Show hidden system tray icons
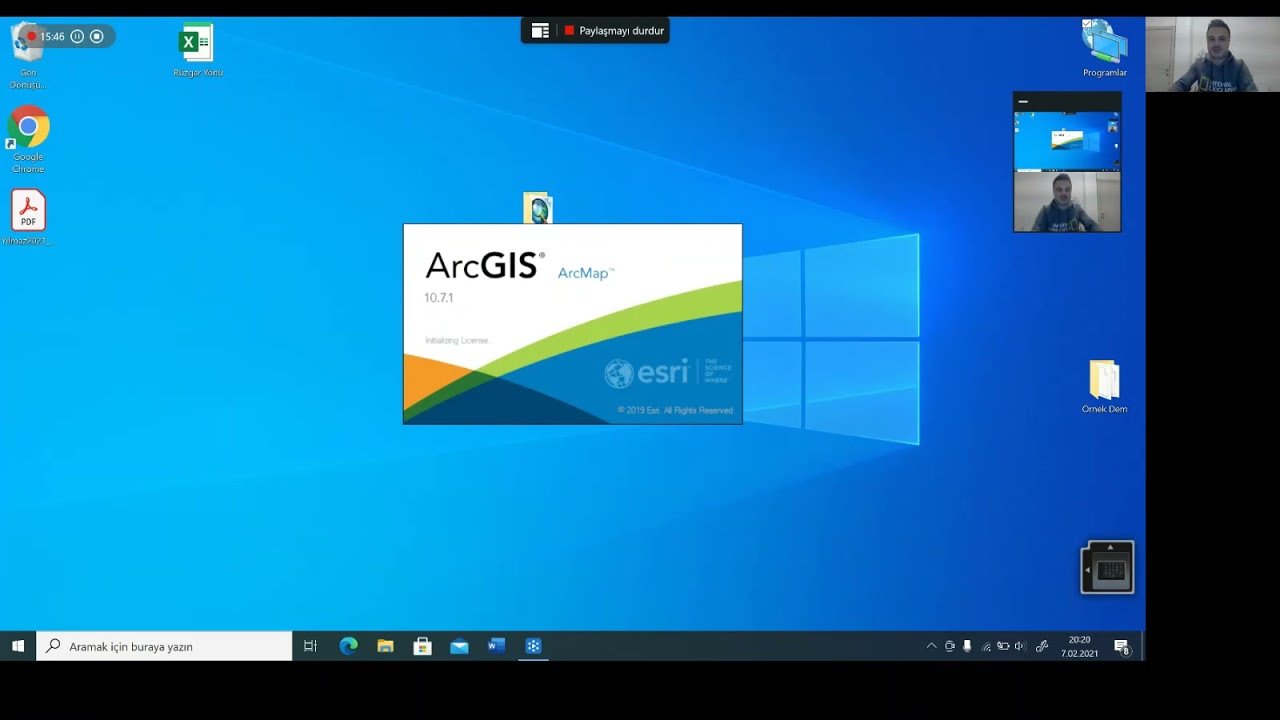The height and width of the screenshot is (720, 1280). coord(931,646)
